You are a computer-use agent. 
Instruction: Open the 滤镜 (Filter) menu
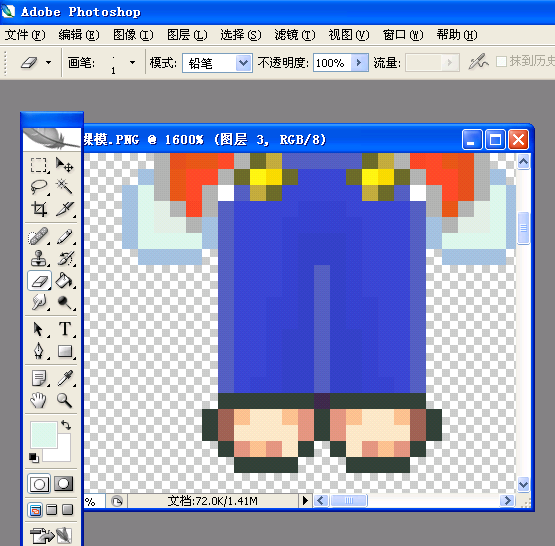tap(294, 35)
